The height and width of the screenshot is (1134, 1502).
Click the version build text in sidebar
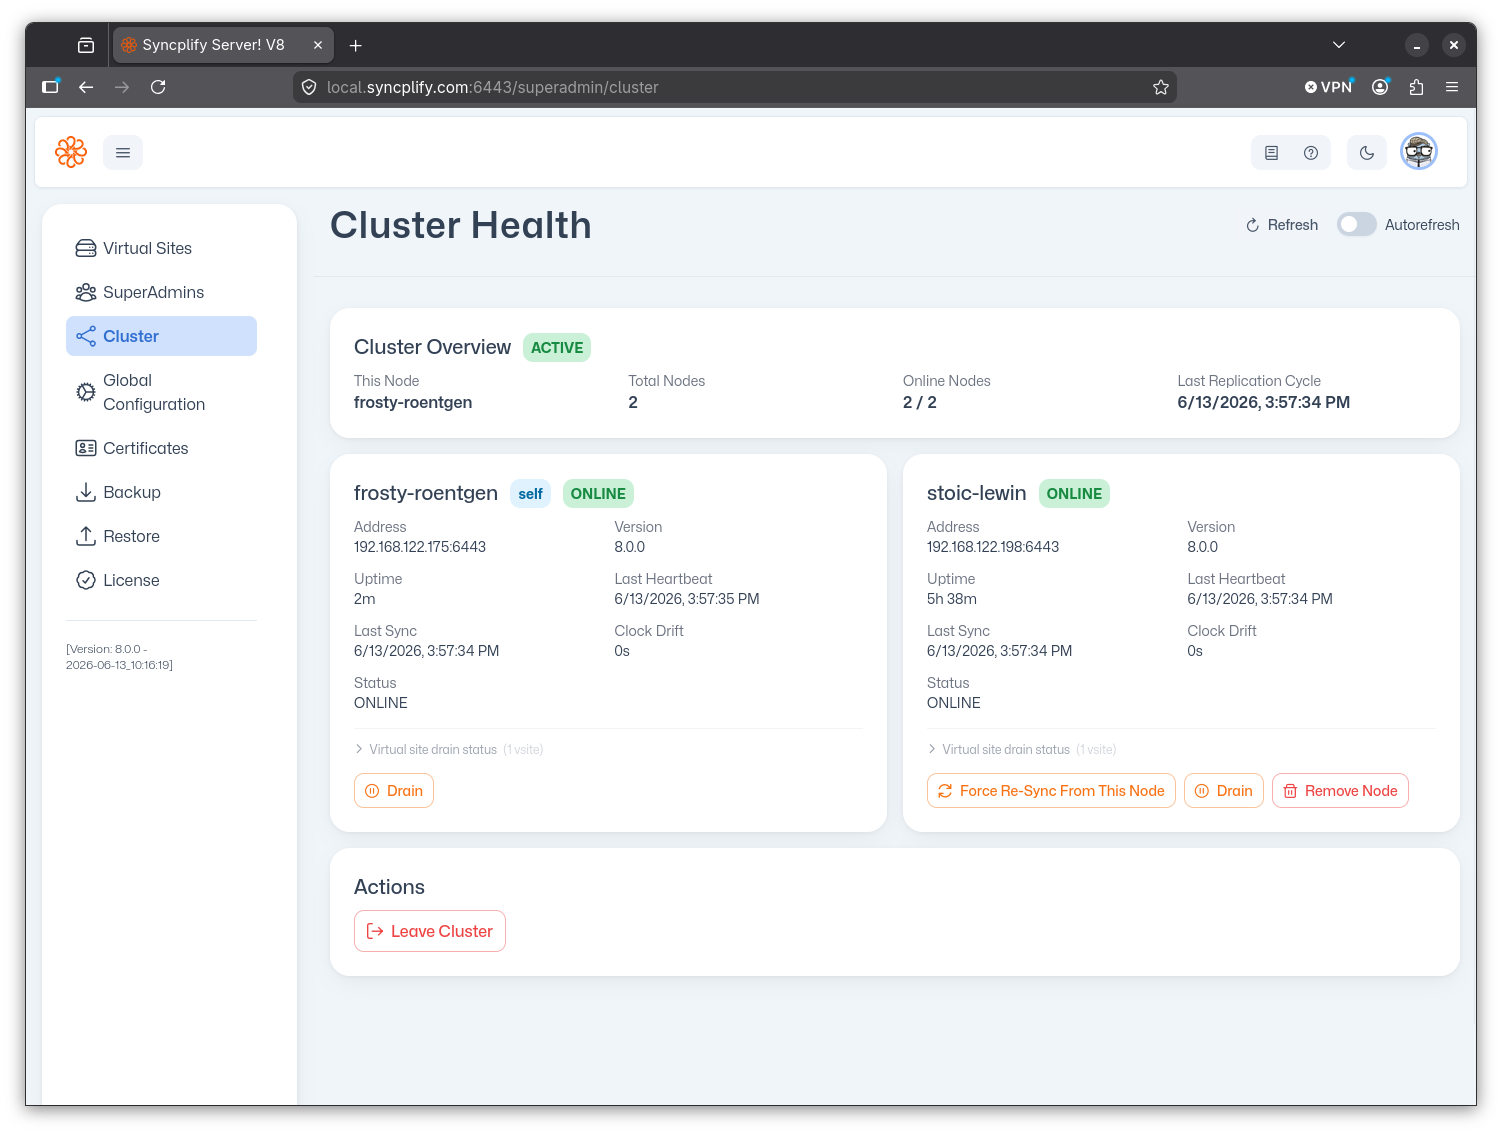click(120, 657)
